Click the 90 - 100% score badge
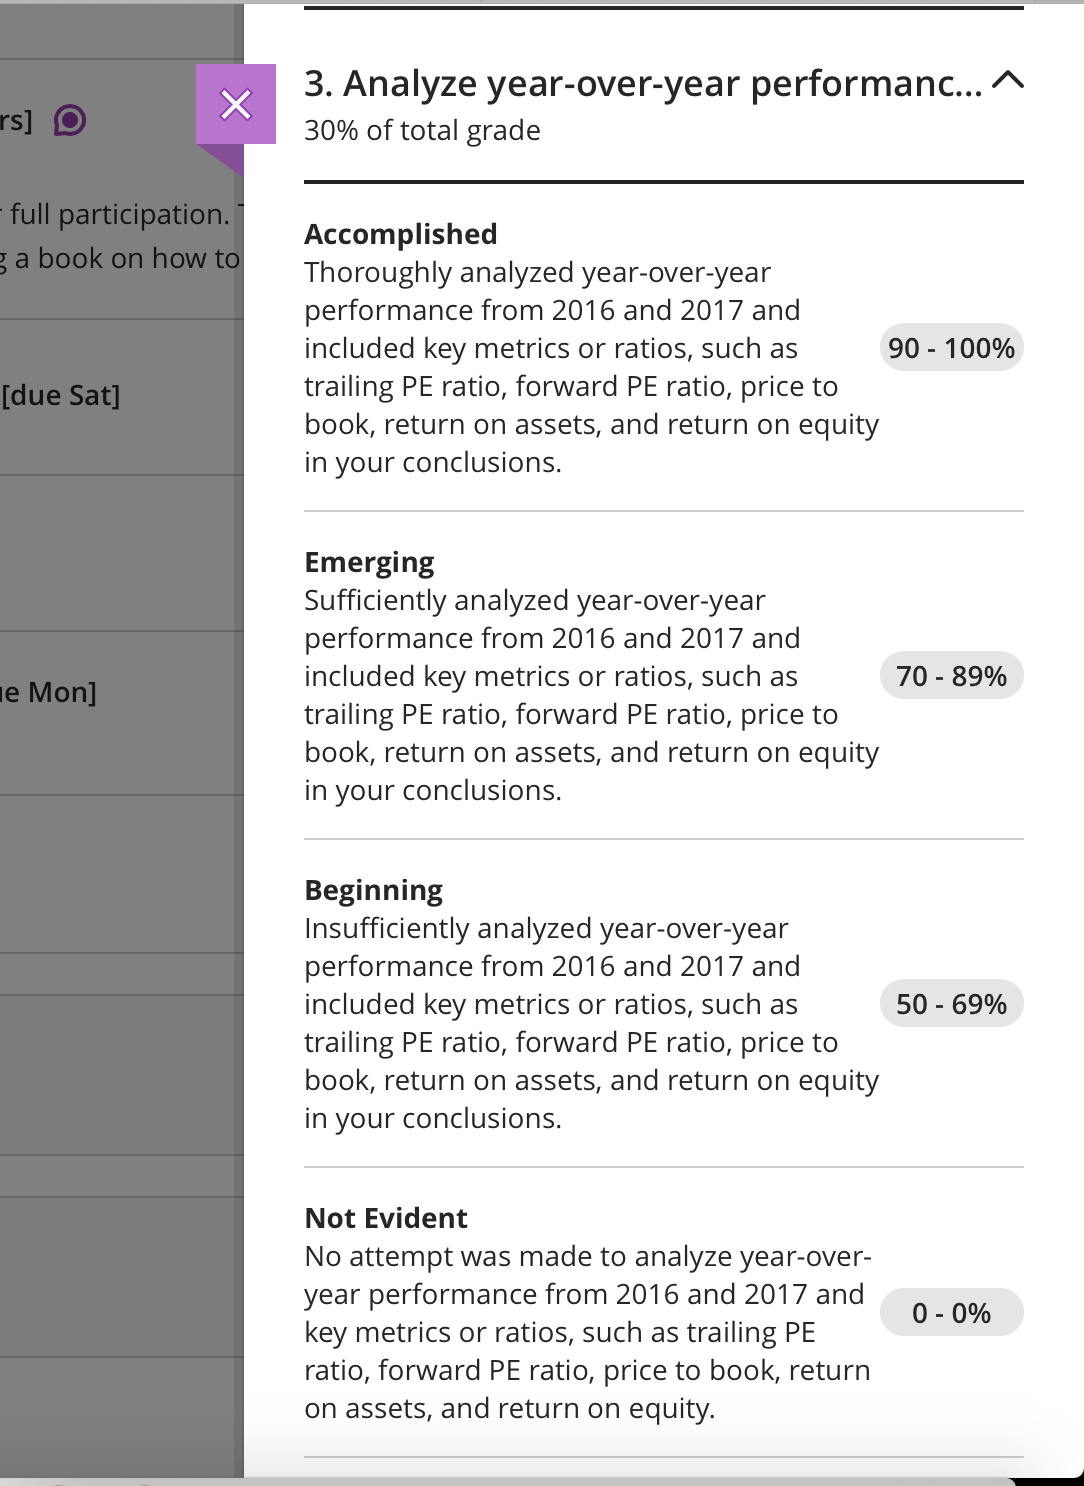The height and width of the screenshot is (1486, 1084). (952, 348)
